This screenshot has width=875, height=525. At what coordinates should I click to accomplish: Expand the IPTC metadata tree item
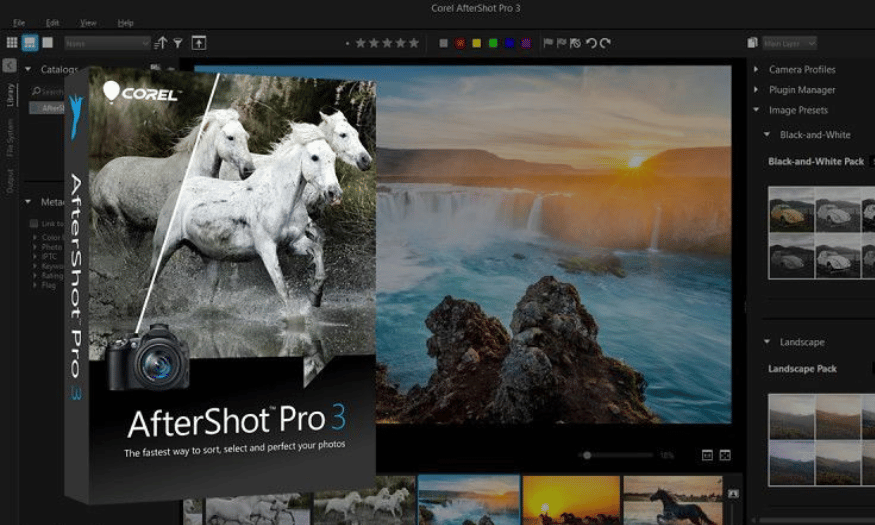pyautogui.click(x=35, y=257)
